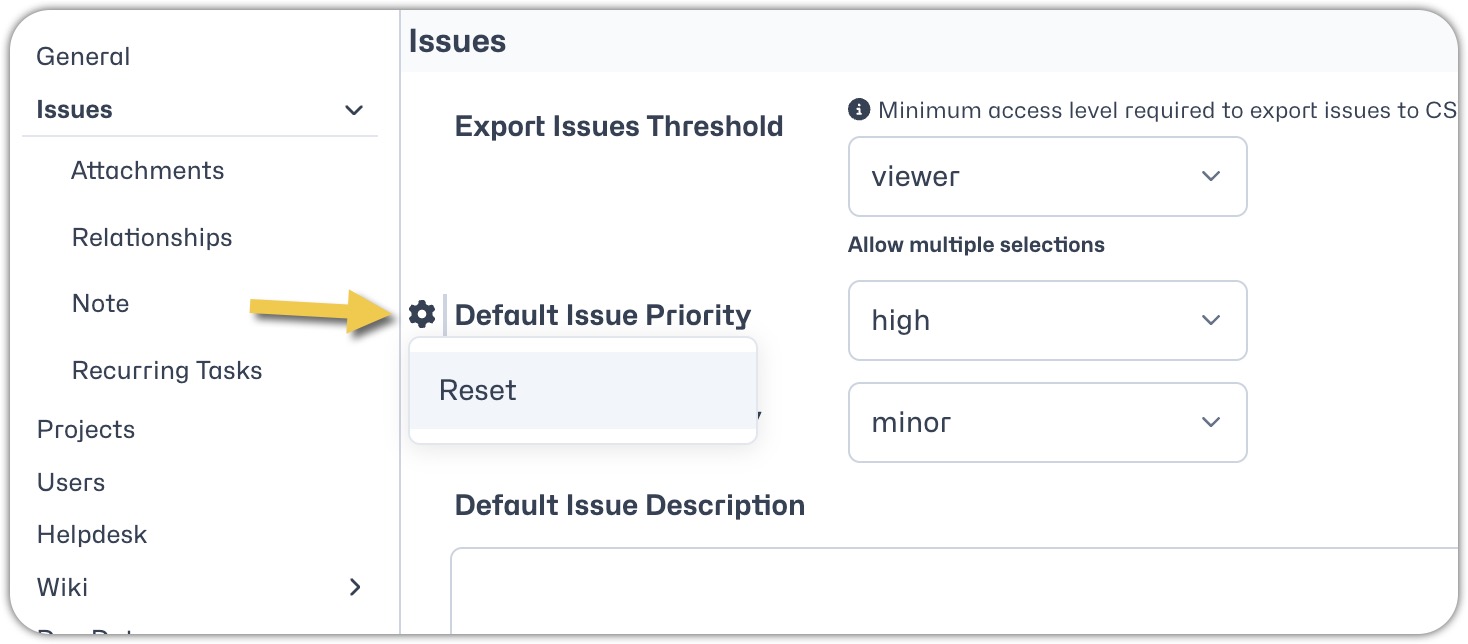The image size is (1468, 644).
Task: Open the minor severity dropdown
Action: pyautogui.click(x=1047, y=422)
